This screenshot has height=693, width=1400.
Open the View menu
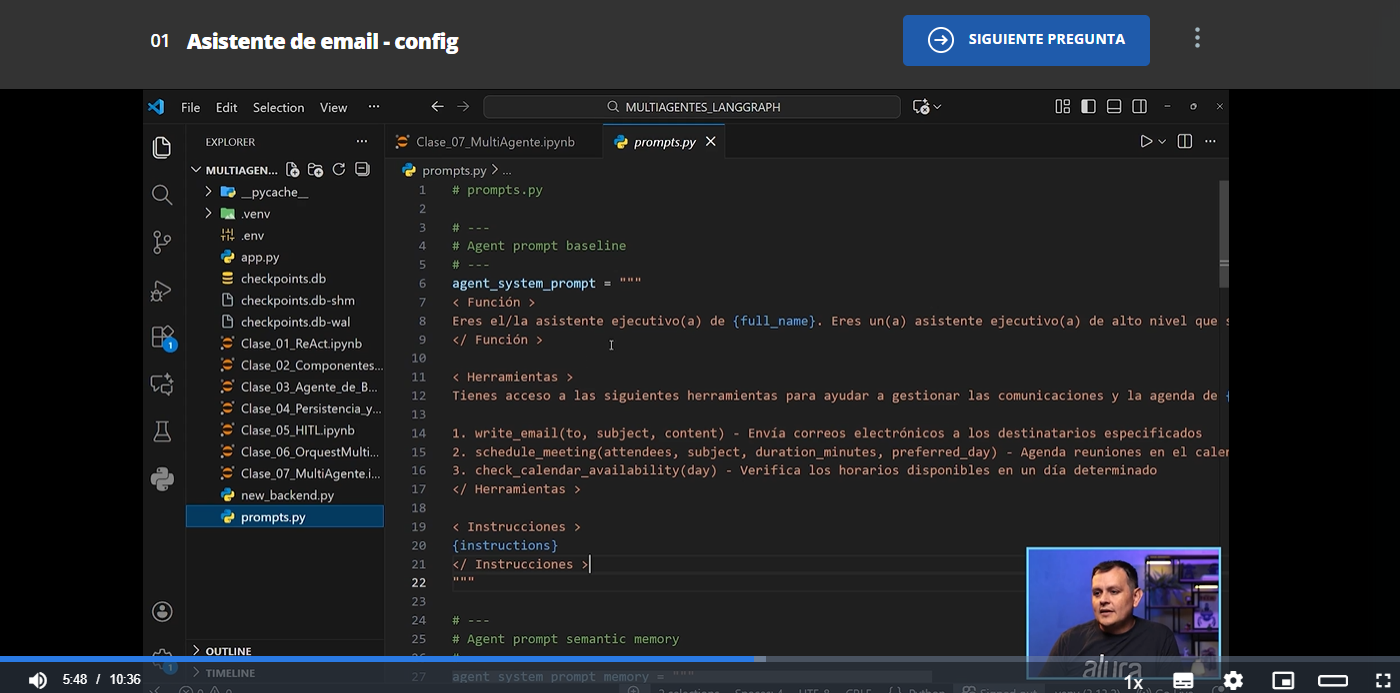333,107
